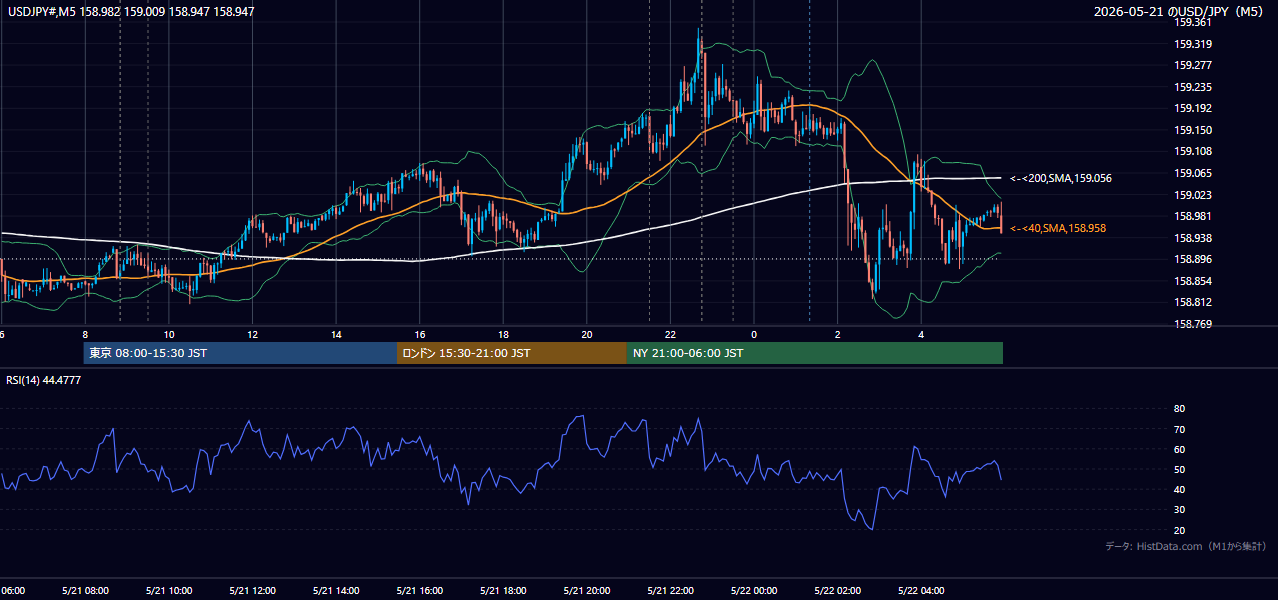This screenshot has height=600, width=1278.
Task: Click price axis value 159.361
Action: (x=1194, y=22)
